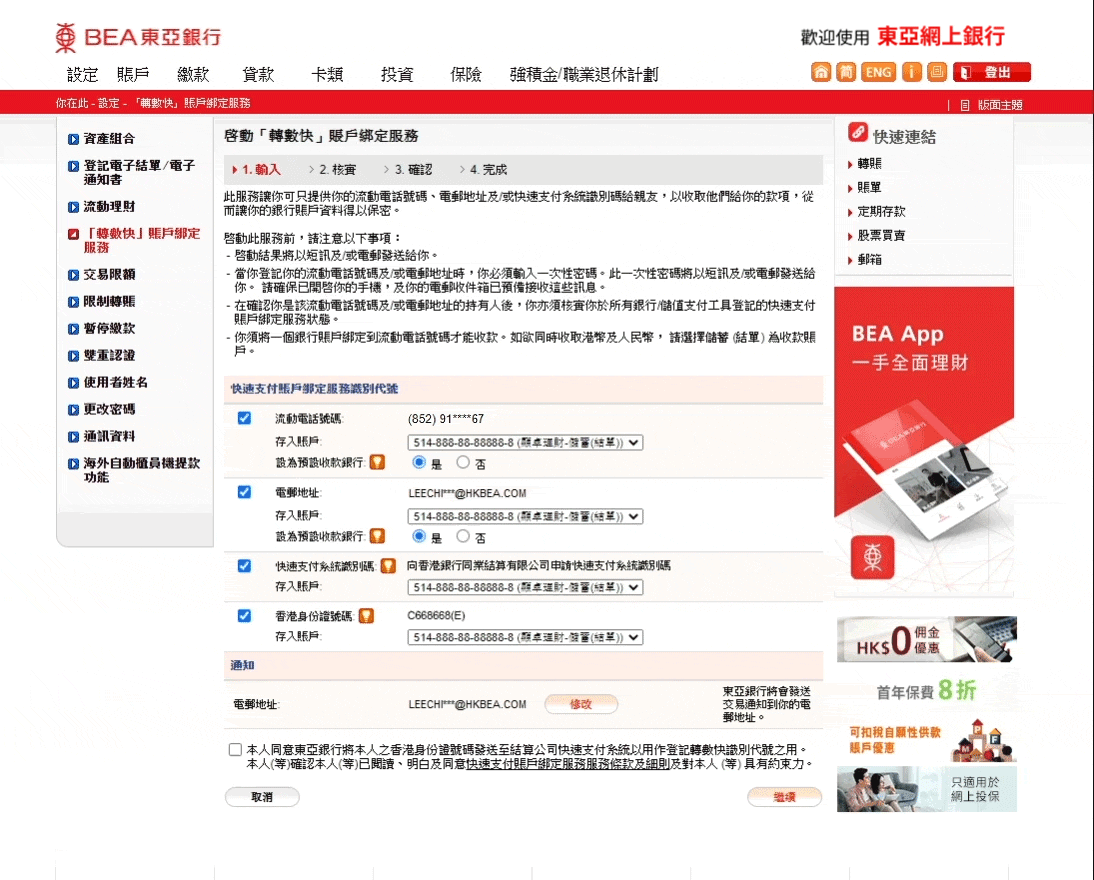This screenshot has height=880, width=1094.
Task: Show help icon beside 快速支付系統識別碼
Action: (388, 565)
